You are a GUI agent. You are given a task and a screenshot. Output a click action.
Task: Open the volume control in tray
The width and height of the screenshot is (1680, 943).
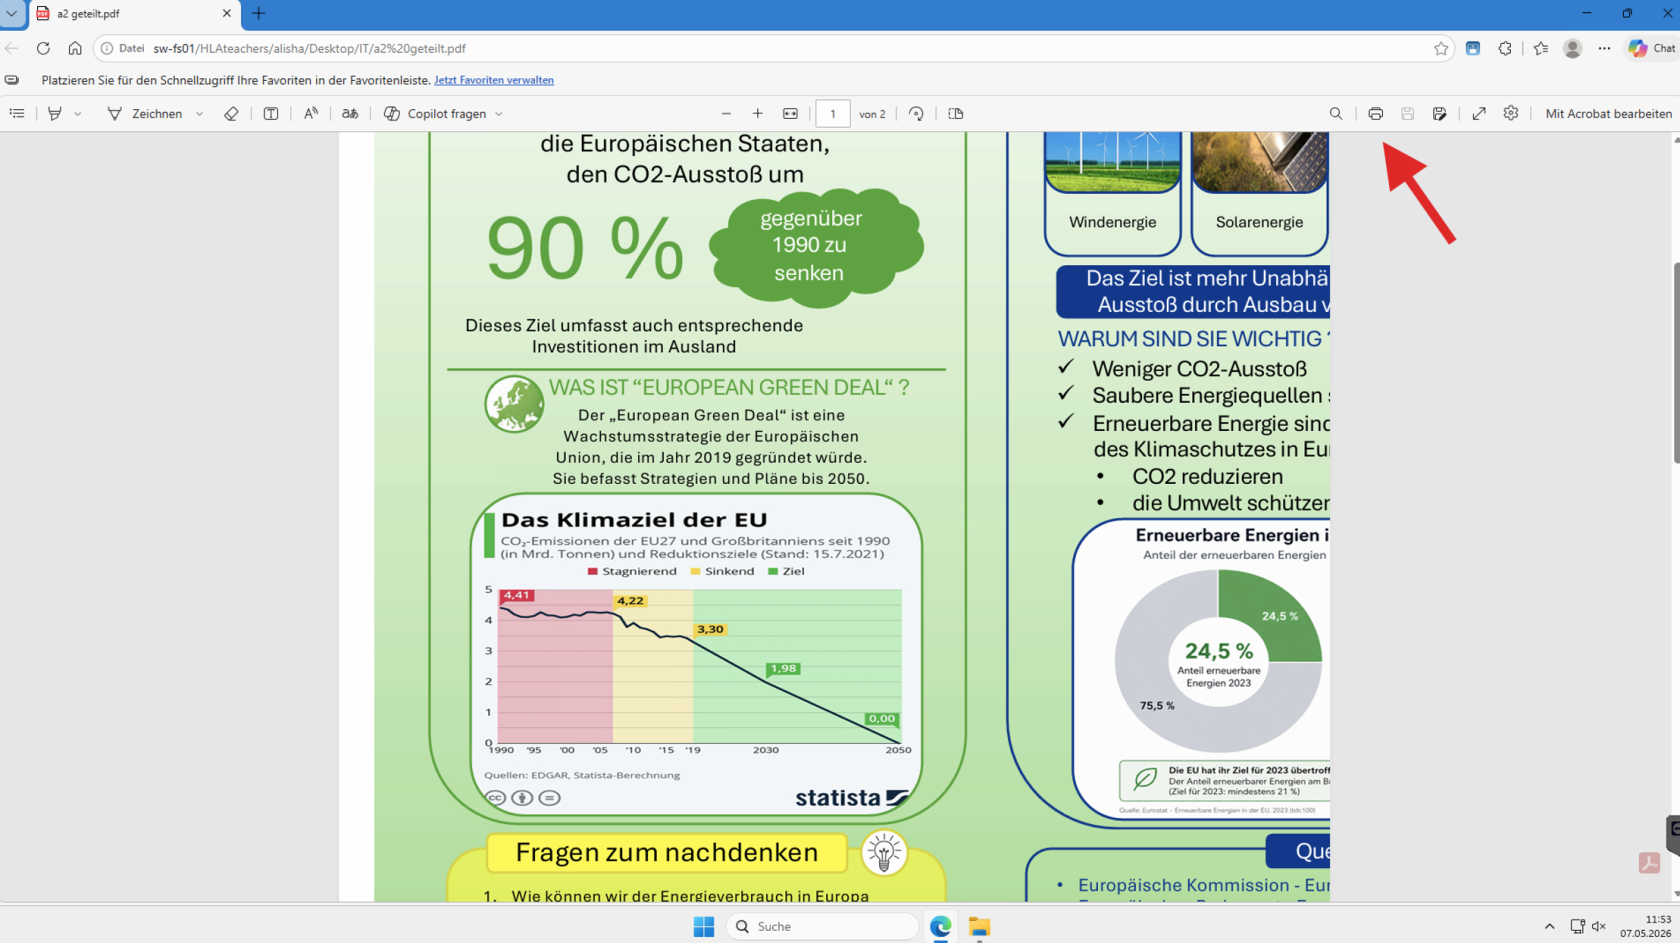tap(1599, 927)
